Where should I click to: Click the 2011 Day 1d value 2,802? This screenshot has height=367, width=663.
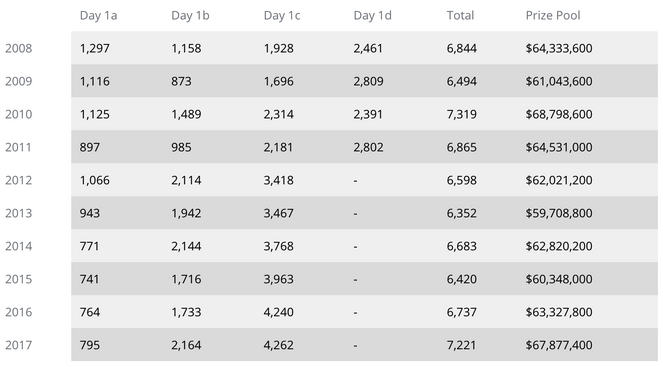(x=369, y=147)
